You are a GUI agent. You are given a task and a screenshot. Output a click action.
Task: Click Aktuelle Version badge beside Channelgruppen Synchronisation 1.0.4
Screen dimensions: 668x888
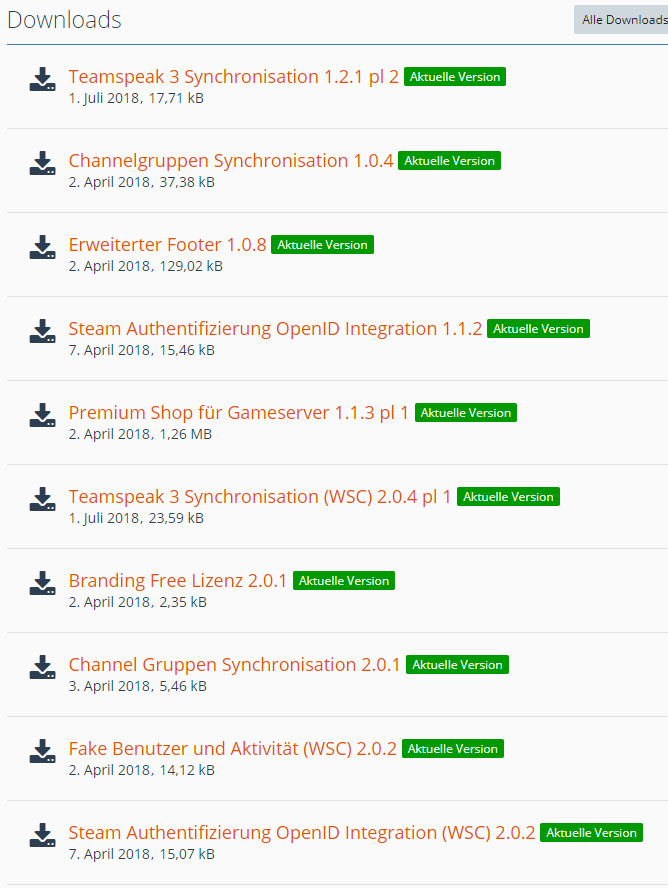point(448,161)
